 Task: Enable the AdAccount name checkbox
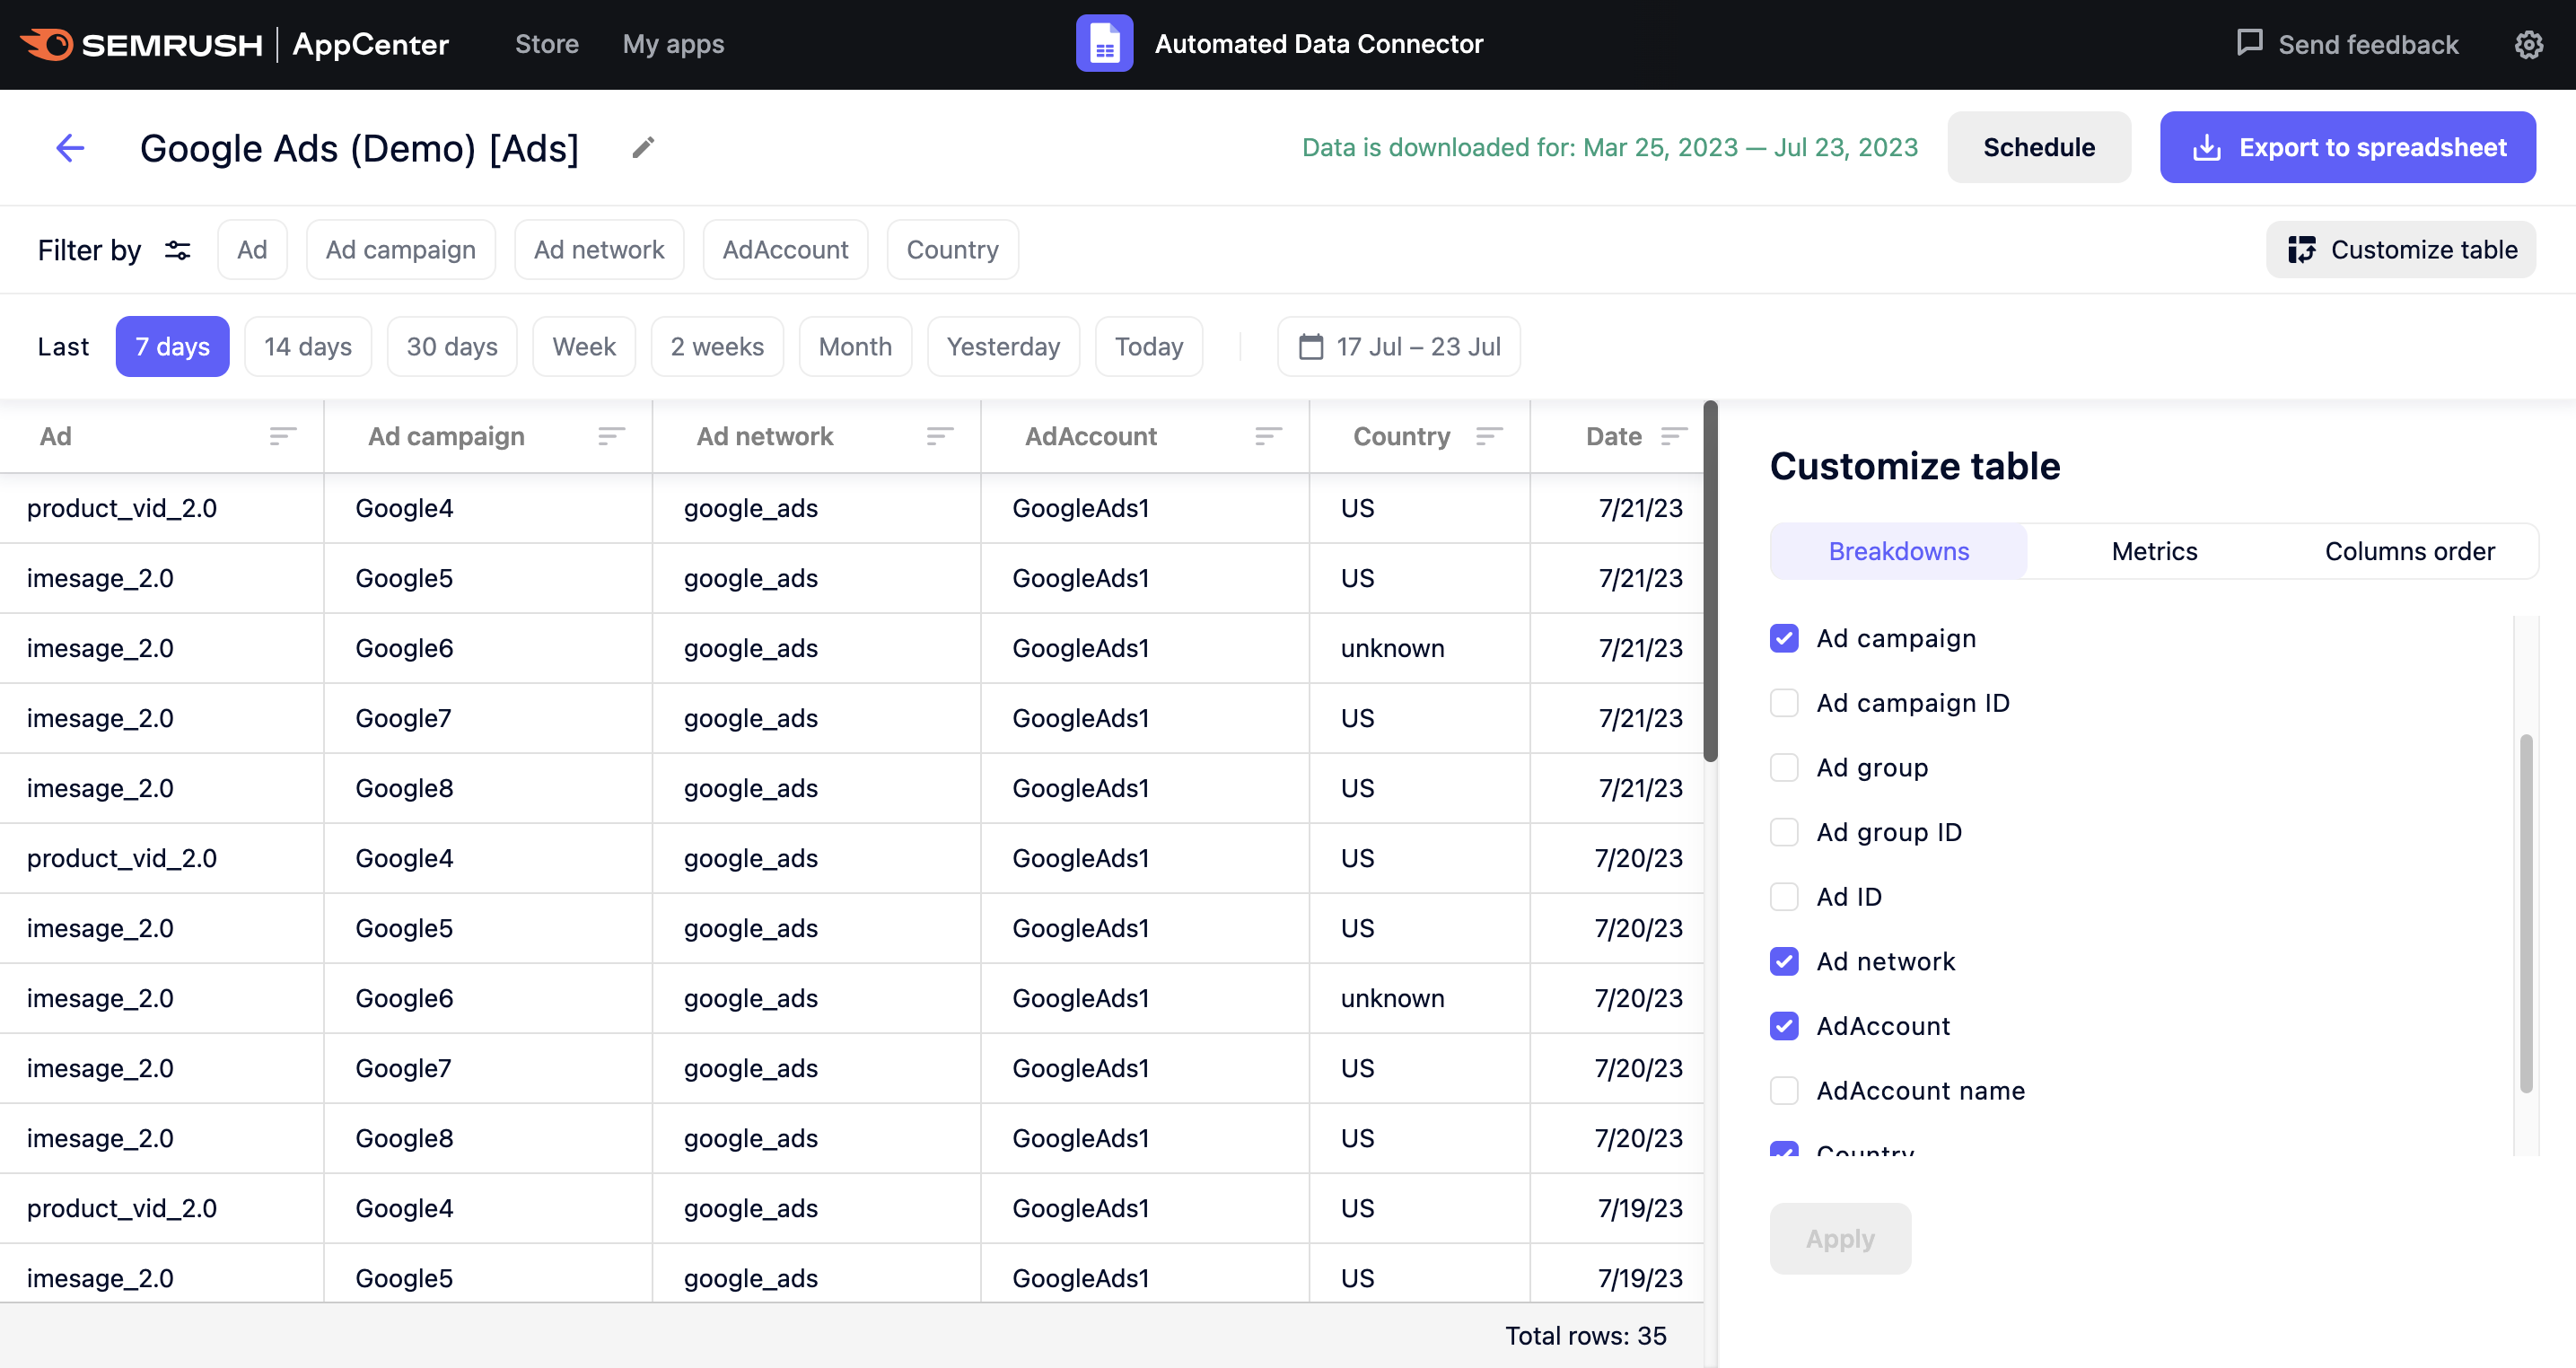click(1783, 1089)
